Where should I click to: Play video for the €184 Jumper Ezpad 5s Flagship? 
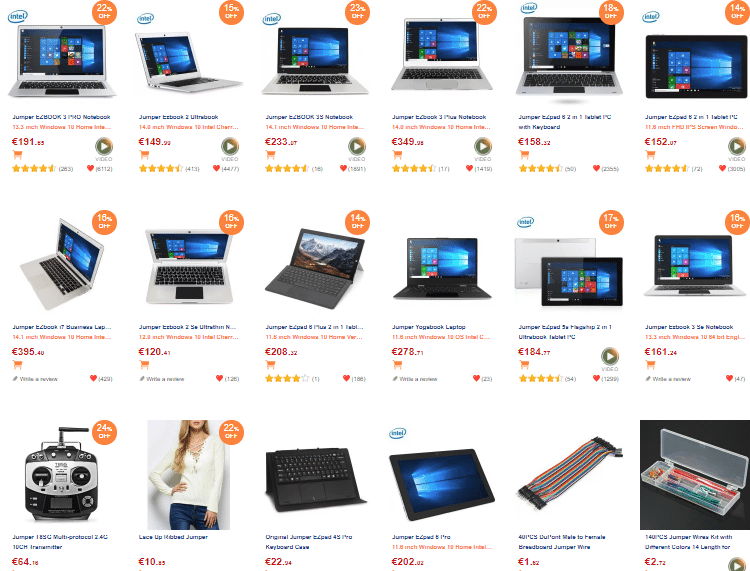click(610, 356)
